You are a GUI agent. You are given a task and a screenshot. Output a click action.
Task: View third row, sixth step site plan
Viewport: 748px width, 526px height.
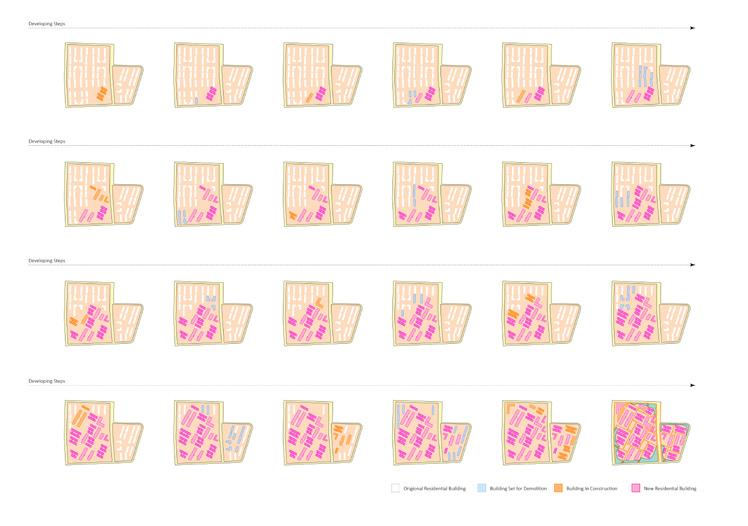pos(651,313)
